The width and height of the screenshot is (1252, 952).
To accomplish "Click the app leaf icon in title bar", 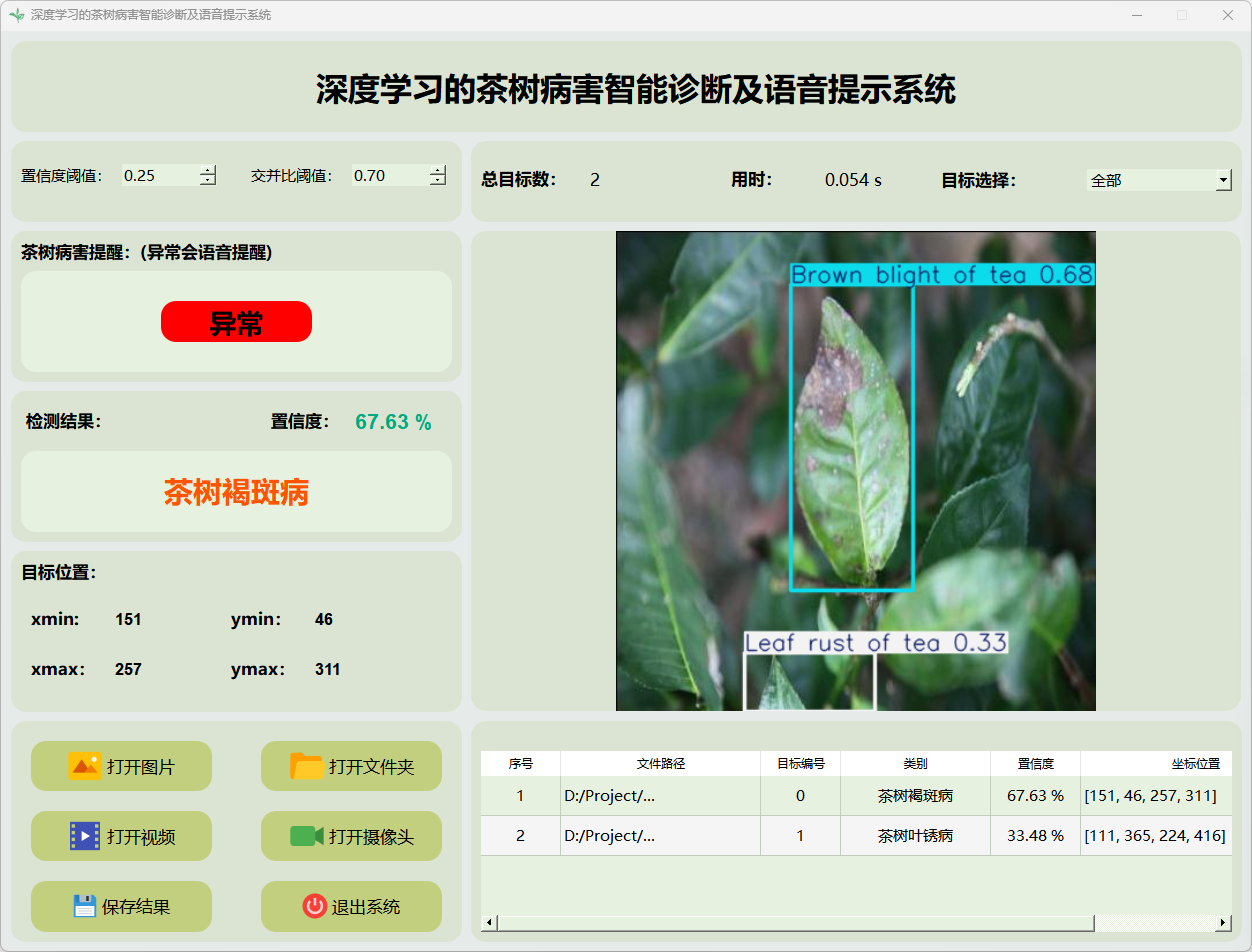I will [x=16, y=15].
